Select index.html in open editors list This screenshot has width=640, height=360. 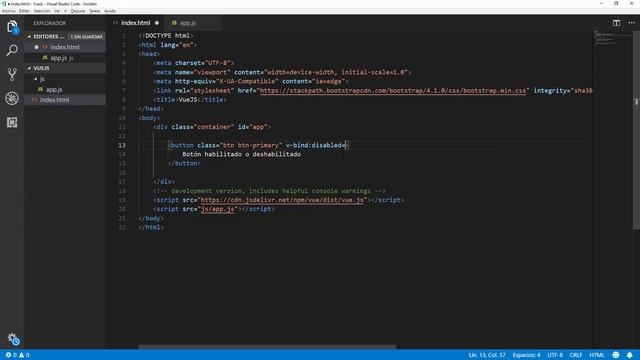coord(65,47)
